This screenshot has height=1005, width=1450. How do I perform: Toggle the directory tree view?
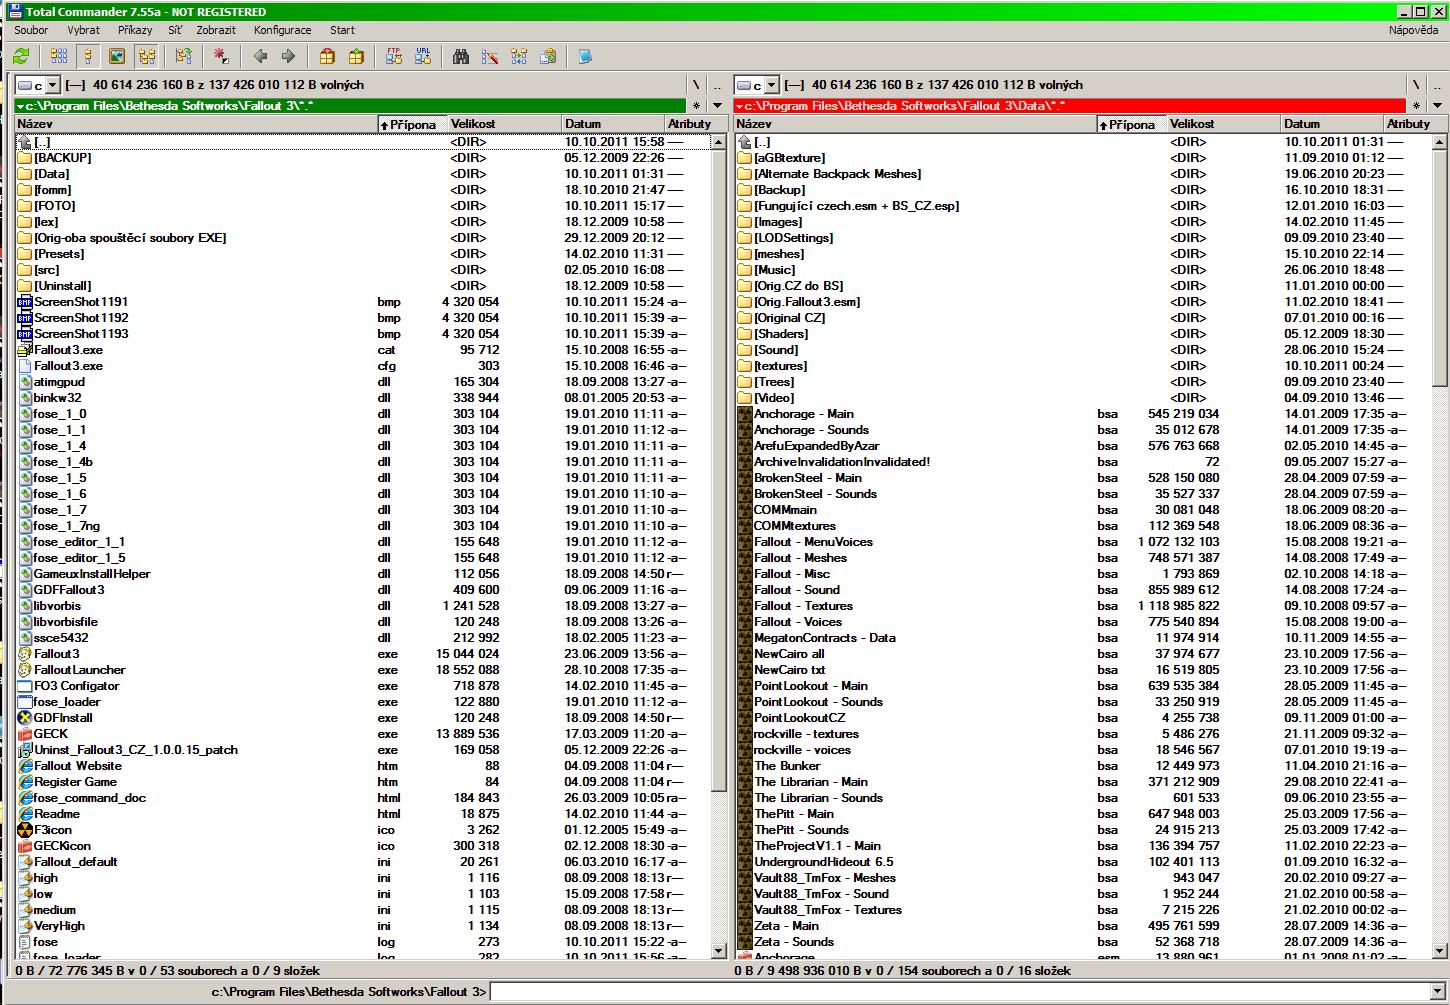(146, 57)
